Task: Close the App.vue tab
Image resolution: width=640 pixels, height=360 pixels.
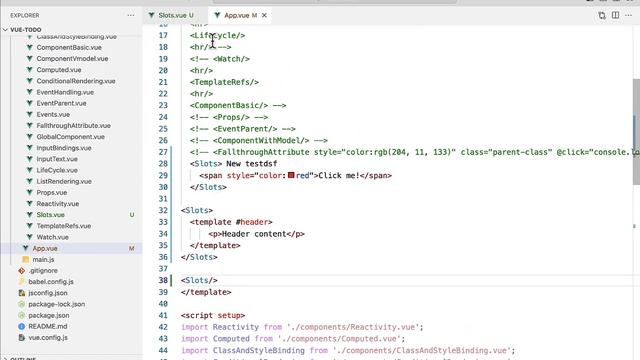Action: (x=264, y=16)
